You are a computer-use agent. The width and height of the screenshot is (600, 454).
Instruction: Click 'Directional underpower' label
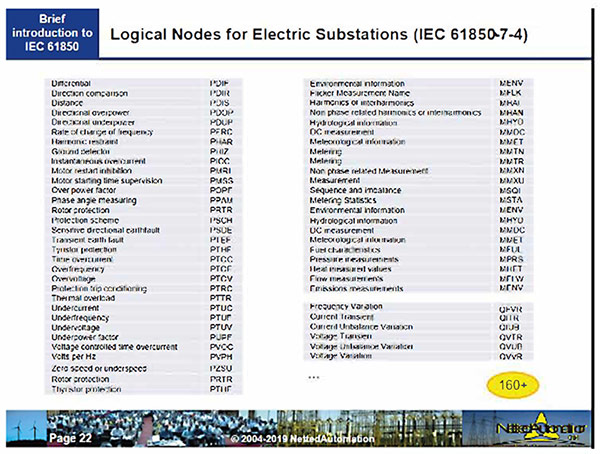[93, 122]
